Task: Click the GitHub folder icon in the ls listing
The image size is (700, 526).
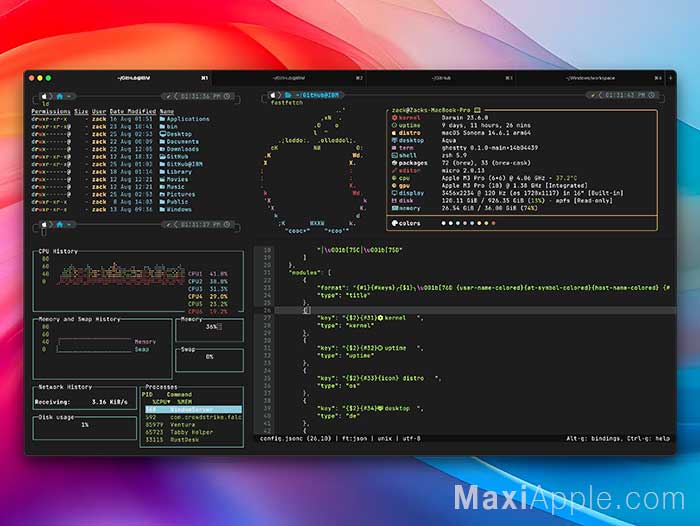Action: pos(162,157)
